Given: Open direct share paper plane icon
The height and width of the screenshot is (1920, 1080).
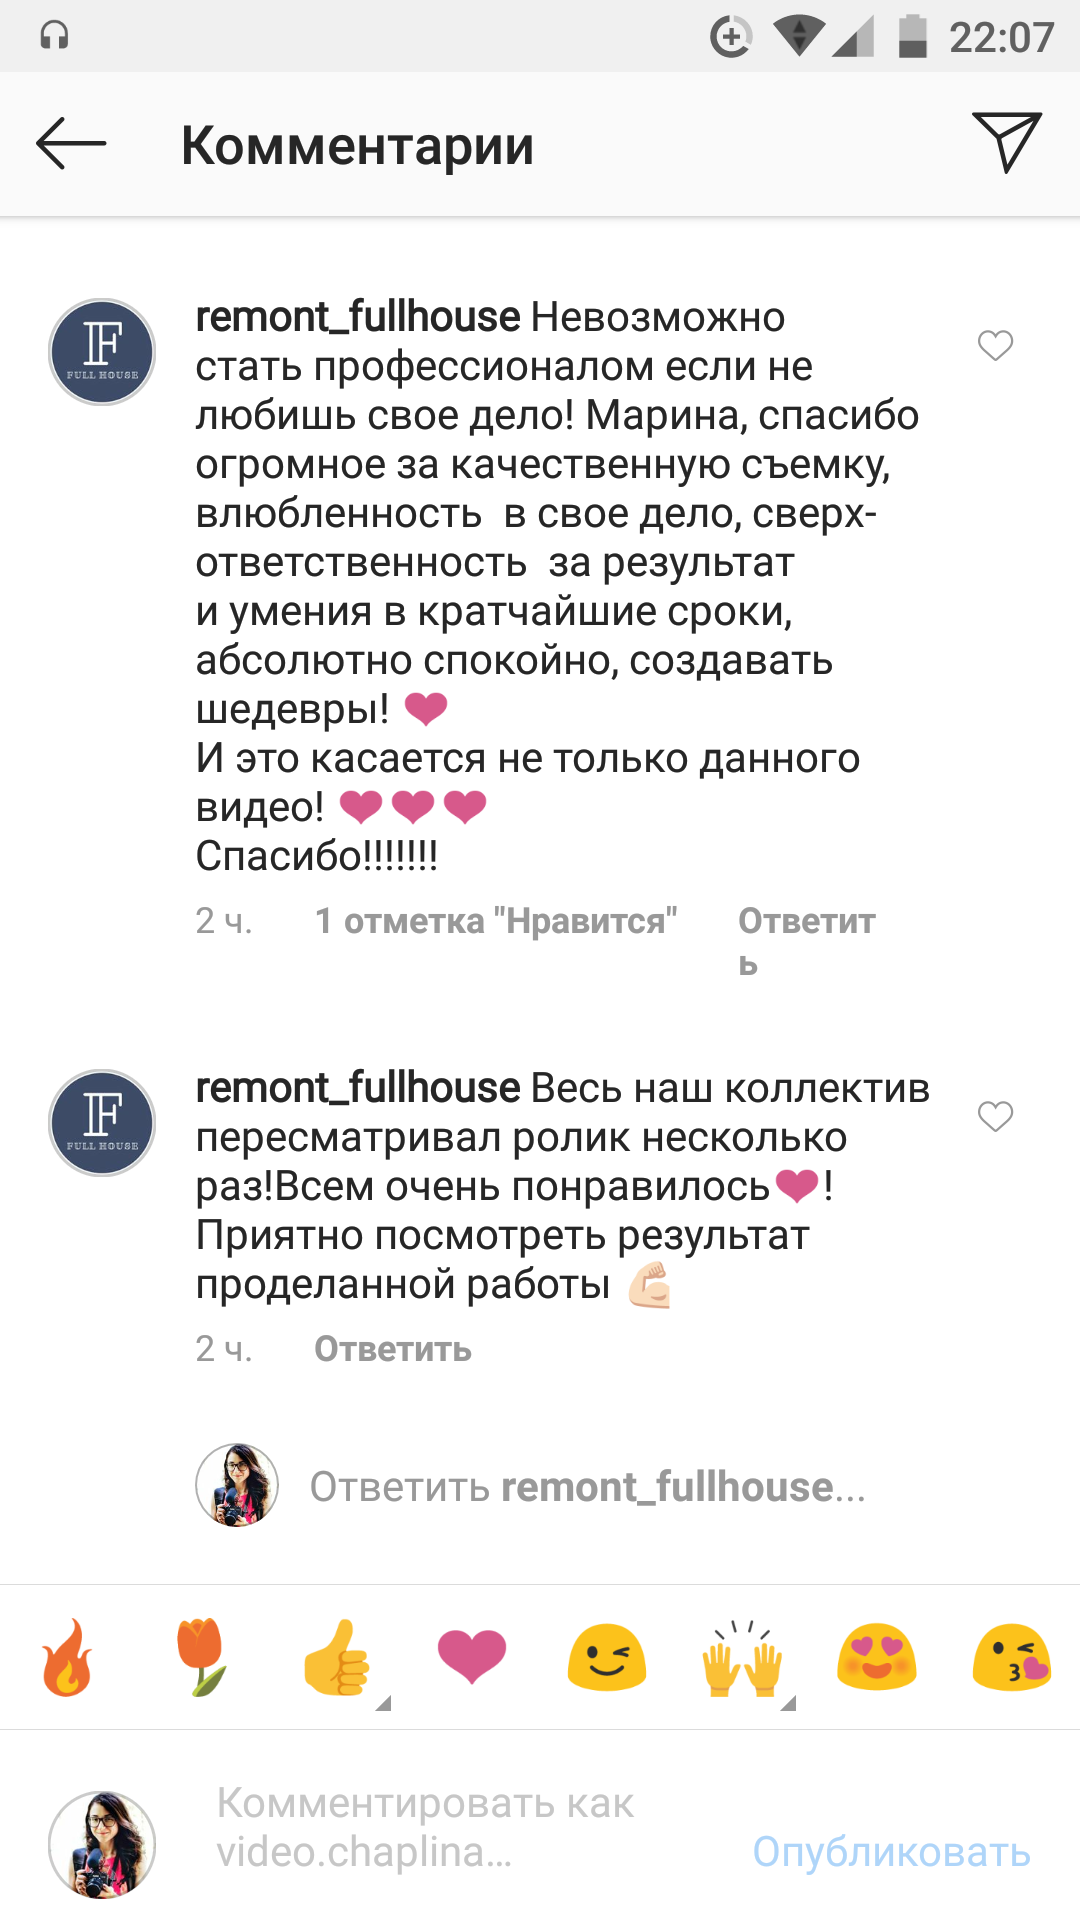Looking at the screenshot, I should click(1006, 142).
